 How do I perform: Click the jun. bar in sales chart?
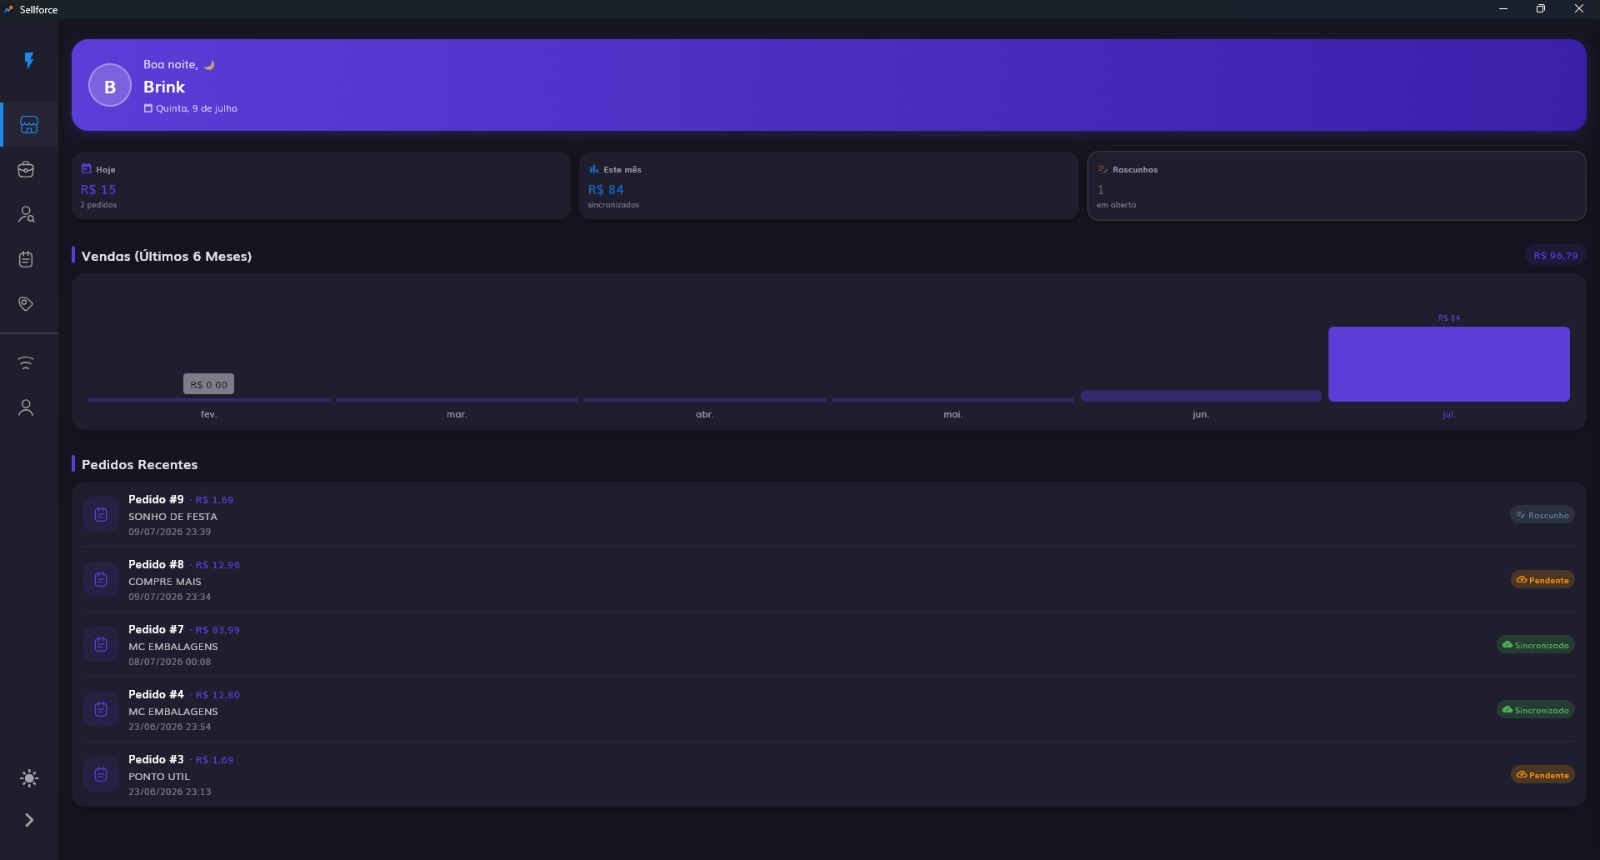pos(1201,396)
